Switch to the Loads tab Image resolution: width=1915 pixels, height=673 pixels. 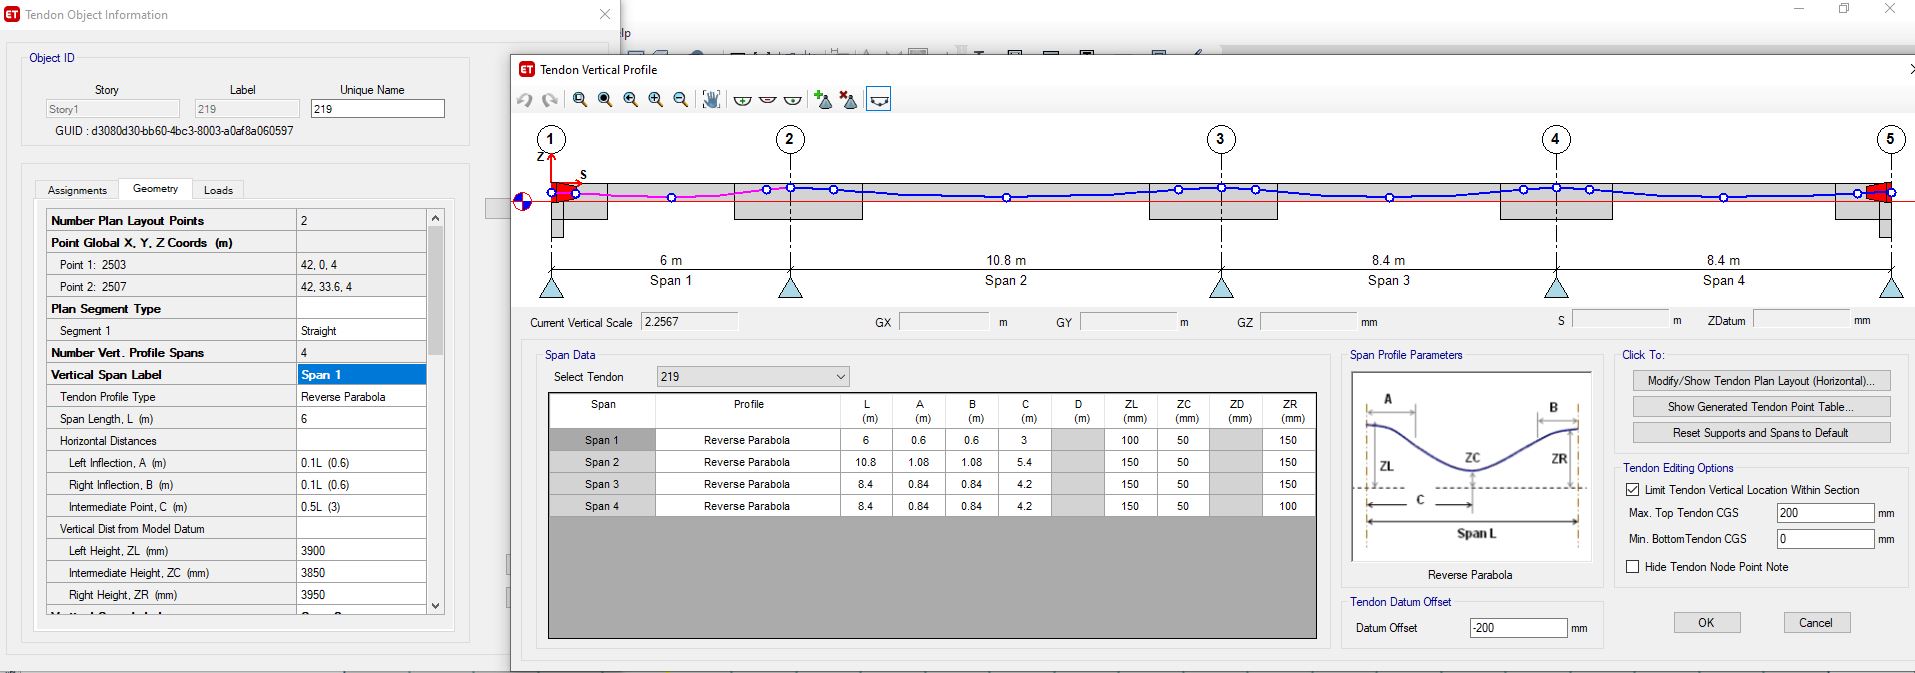click(218, 190)
